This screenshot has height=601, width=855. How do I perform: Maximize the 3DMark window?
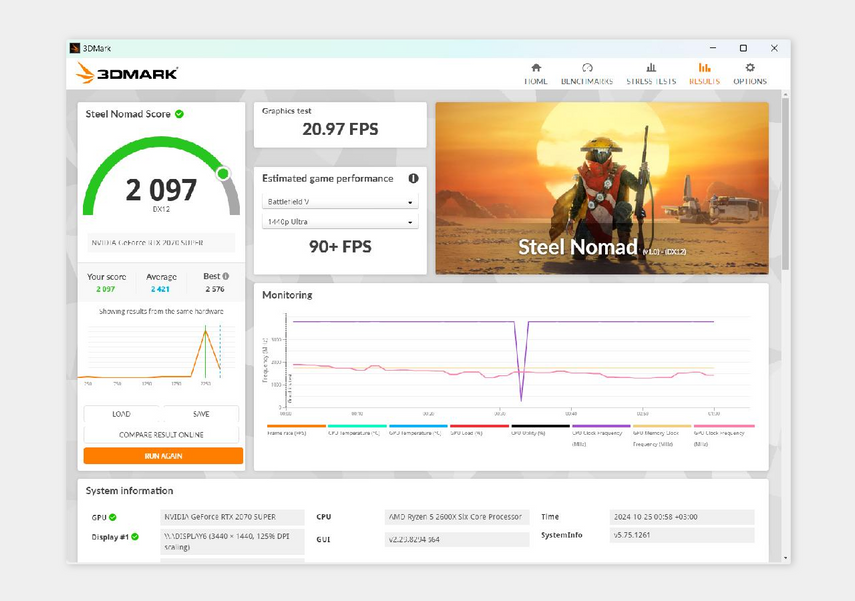(x=743, y=48)
